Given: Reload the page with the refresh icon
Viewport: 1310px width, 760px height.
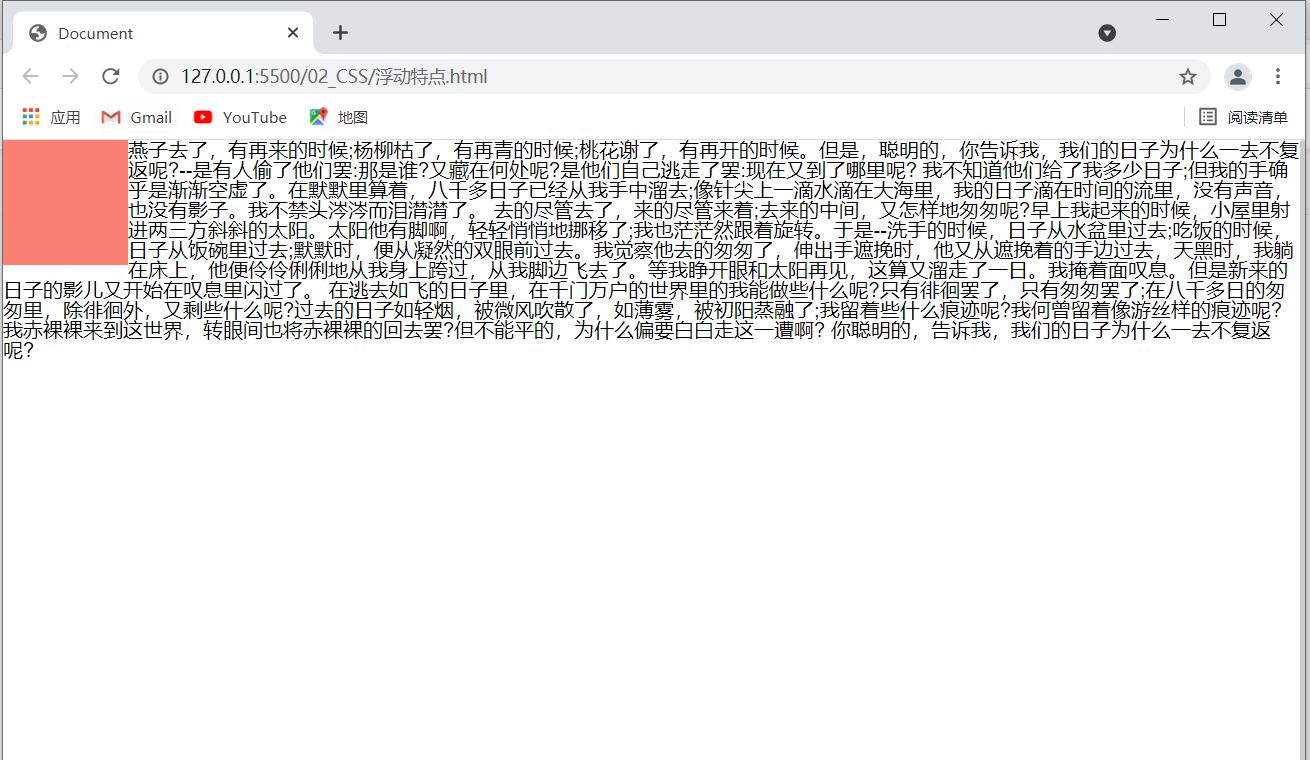Looking at the screenshot, I should tap(111, 77).
